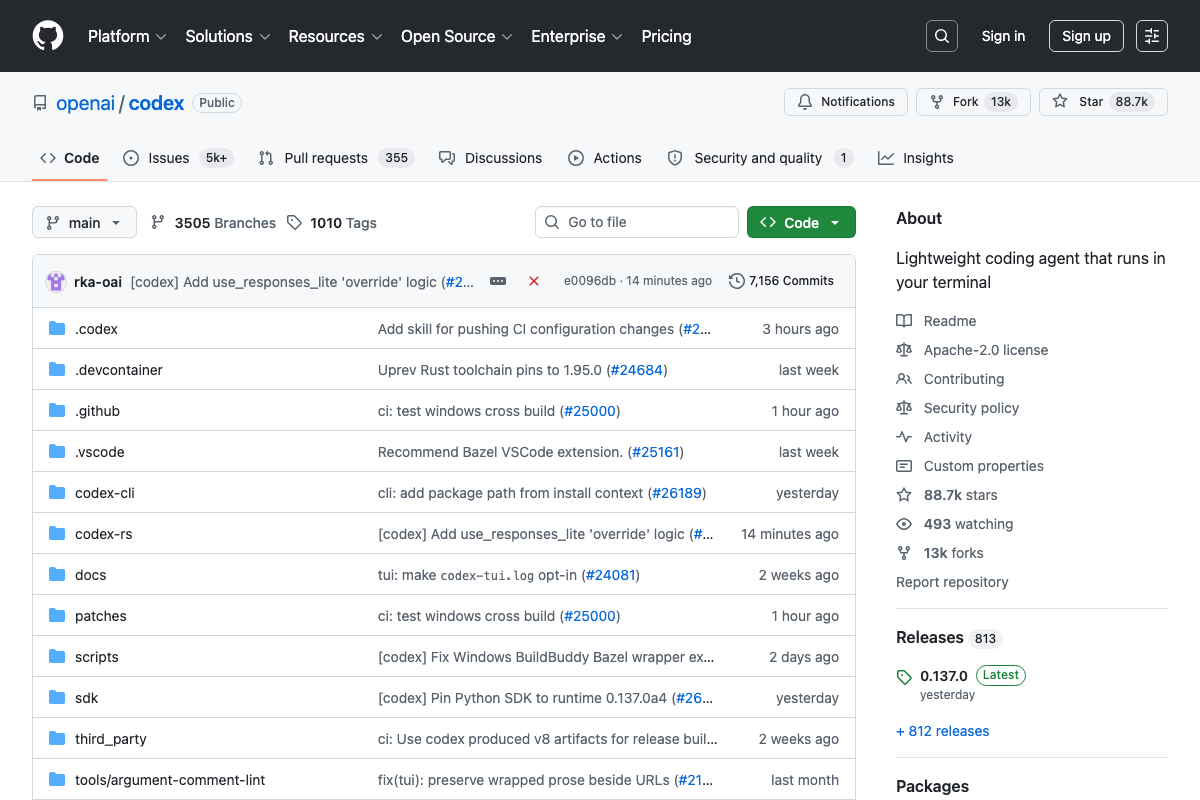
Task: Expand the Platform menu
Action: click(126, 36)
